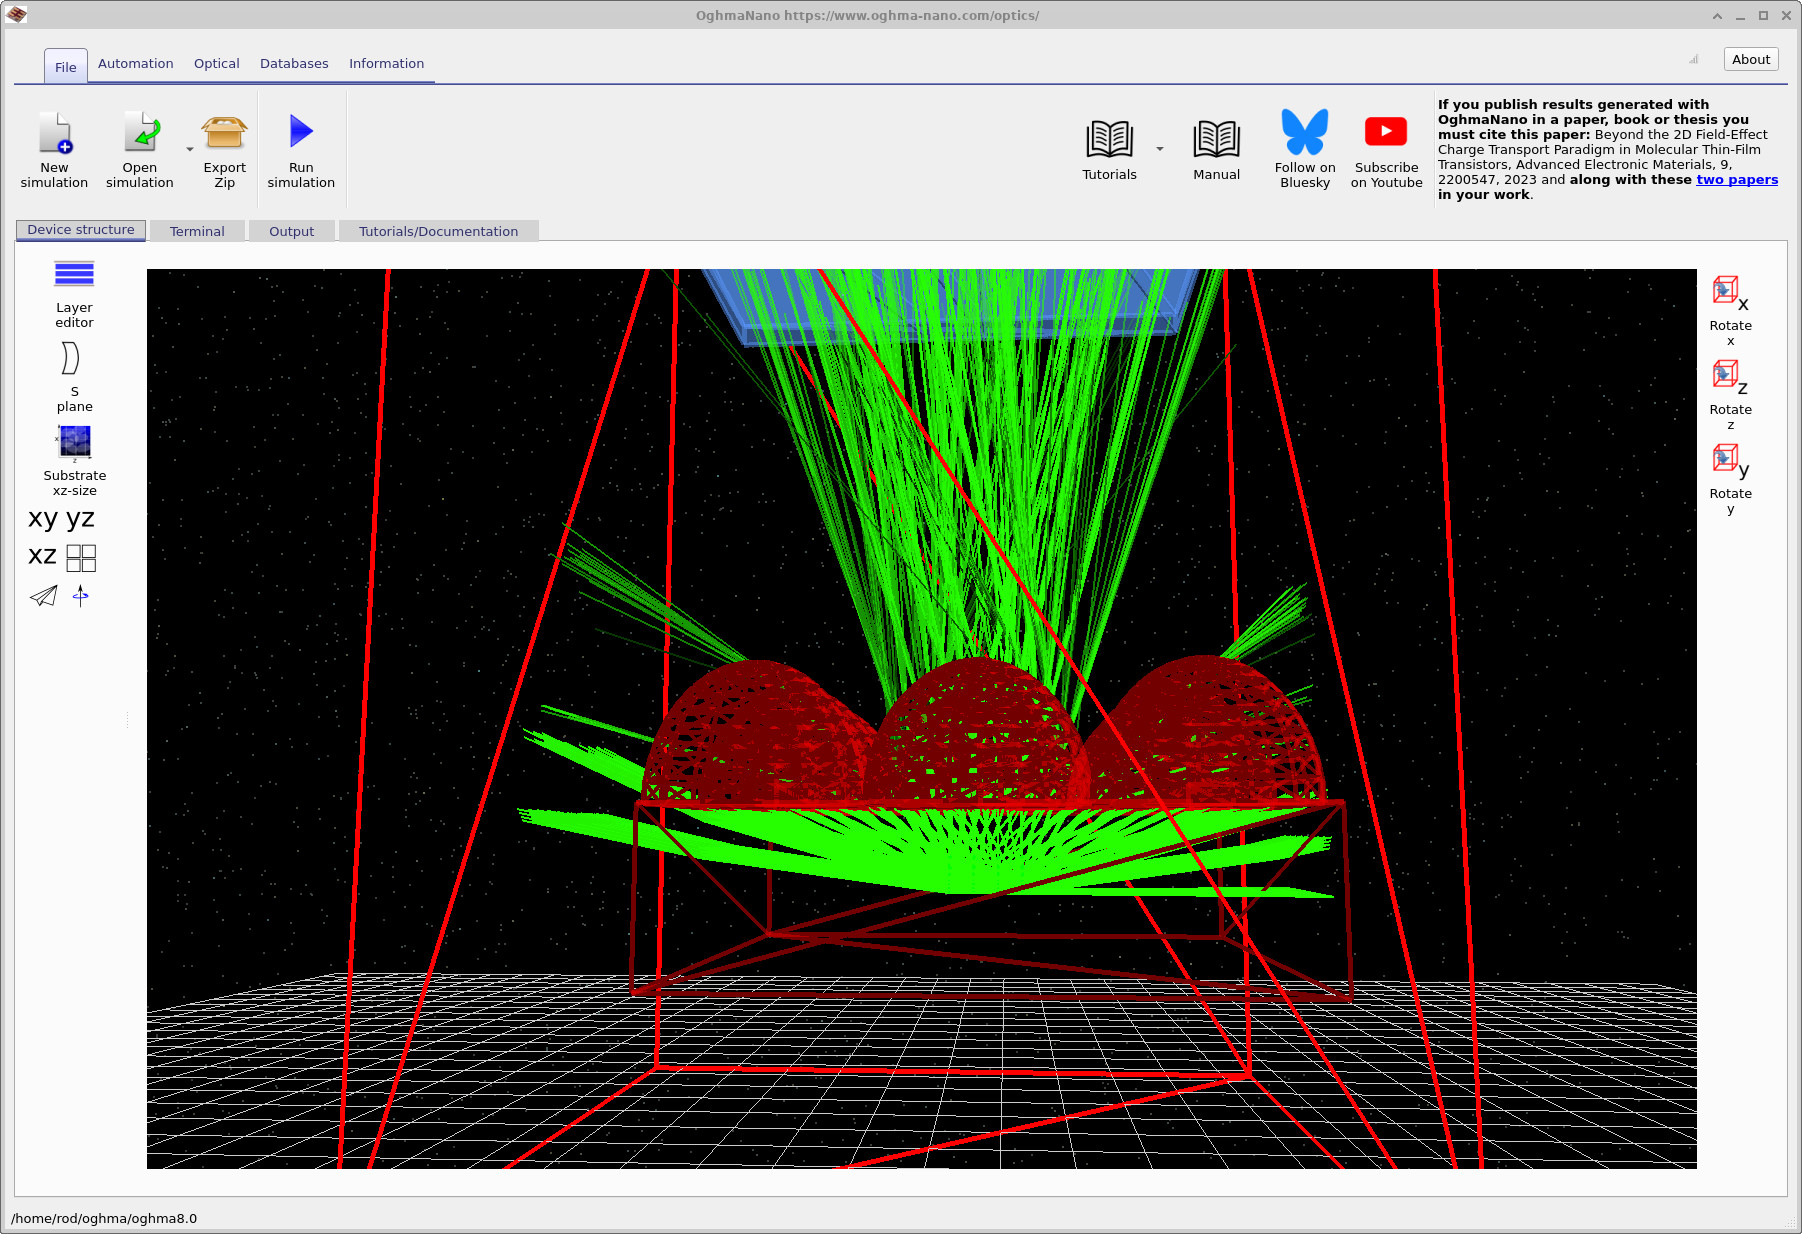
Task: Subscribe to the Youtube channel
Action: click(x=1385, y=148)
